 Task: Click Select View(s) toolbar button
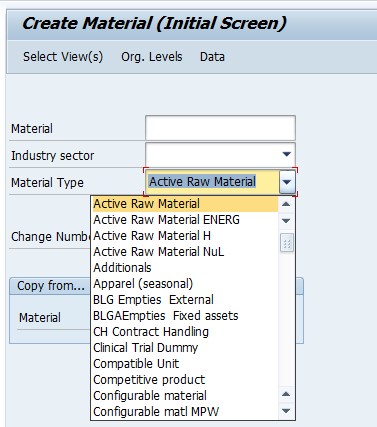tap(63, 57)
